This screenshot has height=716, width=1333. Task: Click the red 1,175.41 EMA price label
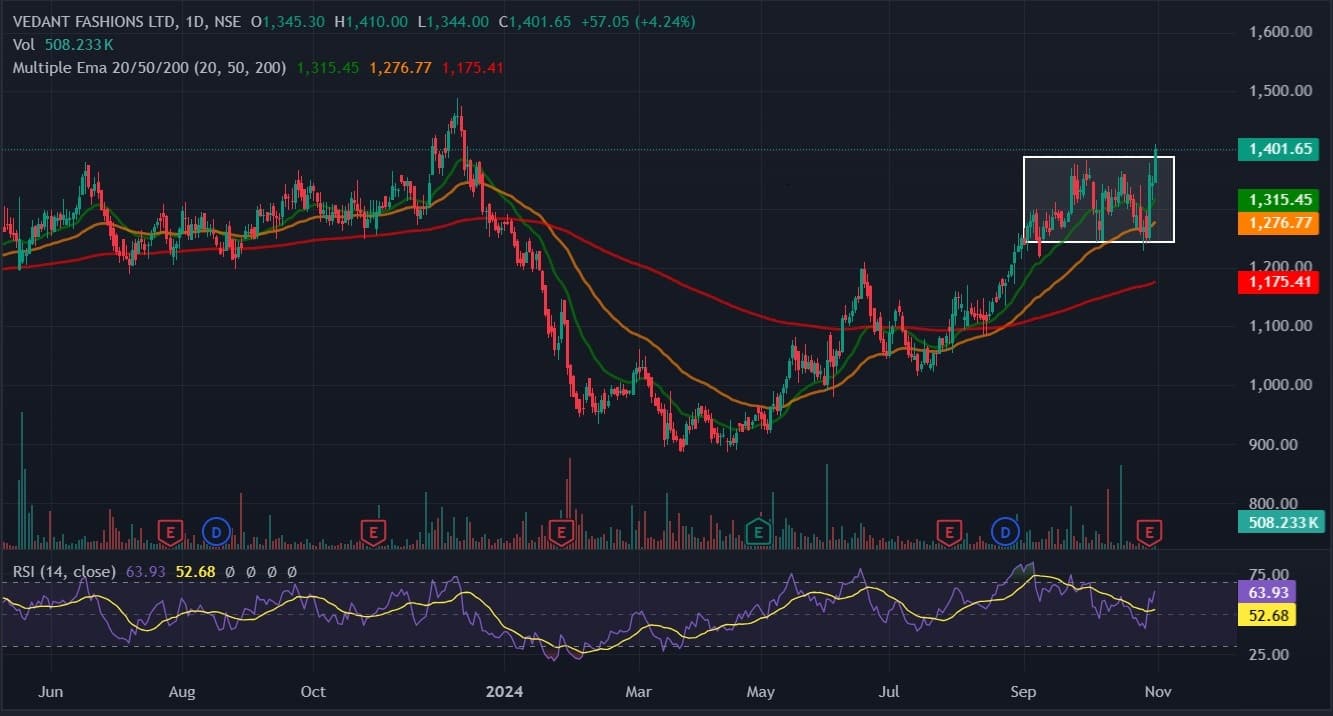point(1278,283)
